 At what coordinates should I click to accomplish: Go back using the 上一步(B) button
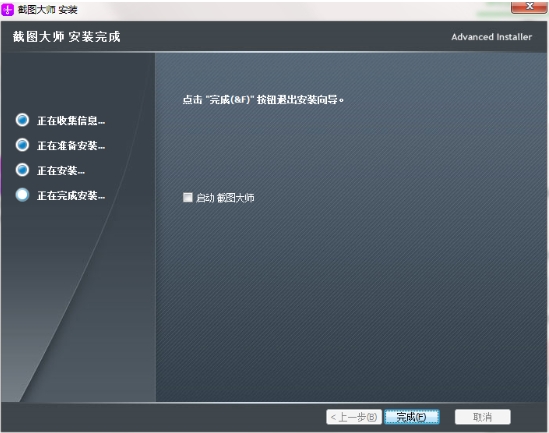tap(354, 417)
